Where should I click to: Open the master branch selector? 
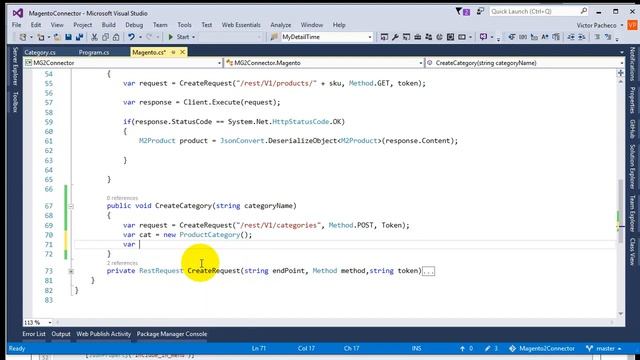tap(604, 348)
